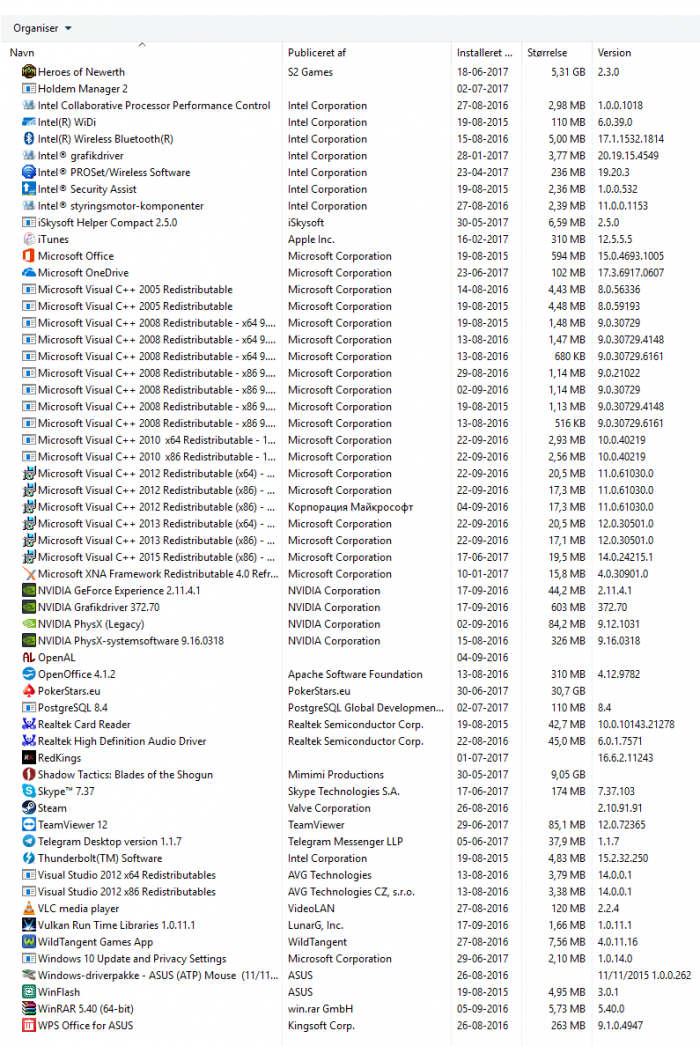Sort by Publiceret af column header
Image resolution: width=700 pixels, height=1046 pixels.
(317, 53)
